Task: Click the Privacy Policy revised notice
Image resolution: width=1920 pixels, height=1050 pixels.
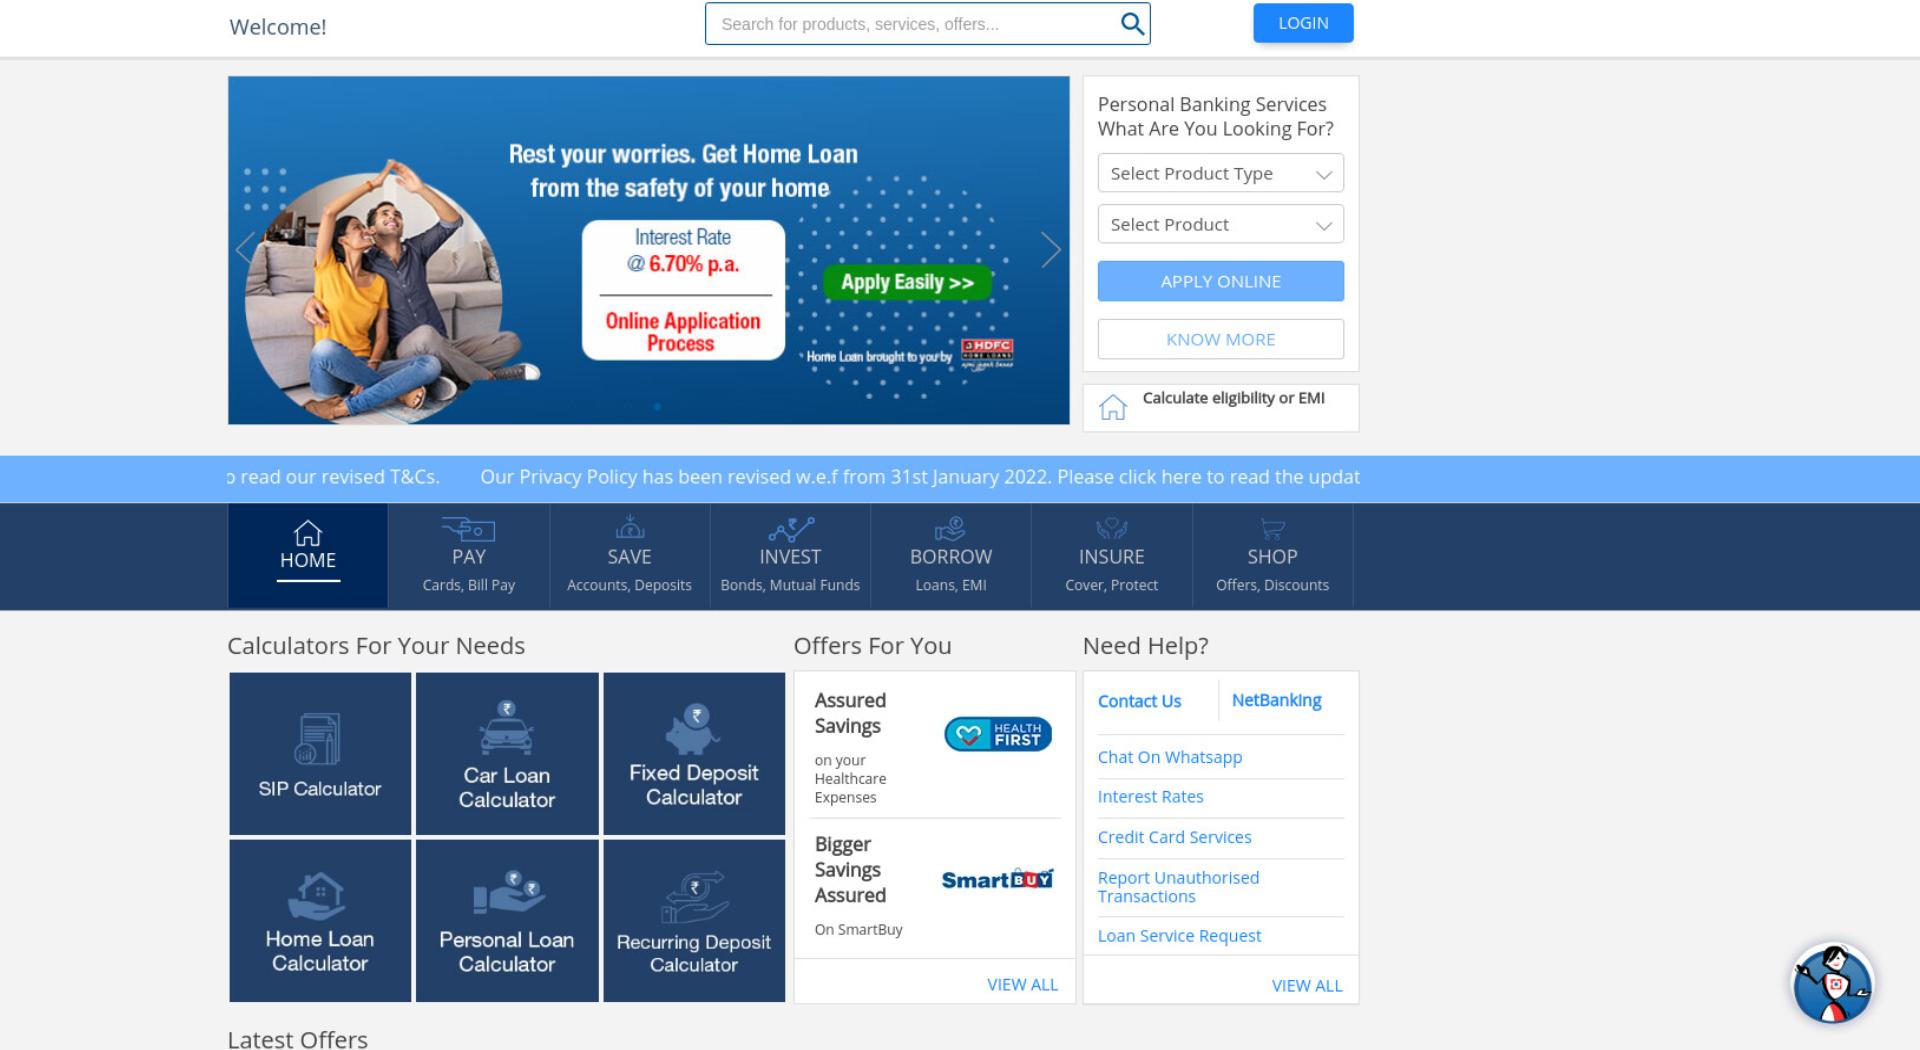Action: tap(920, 477)
